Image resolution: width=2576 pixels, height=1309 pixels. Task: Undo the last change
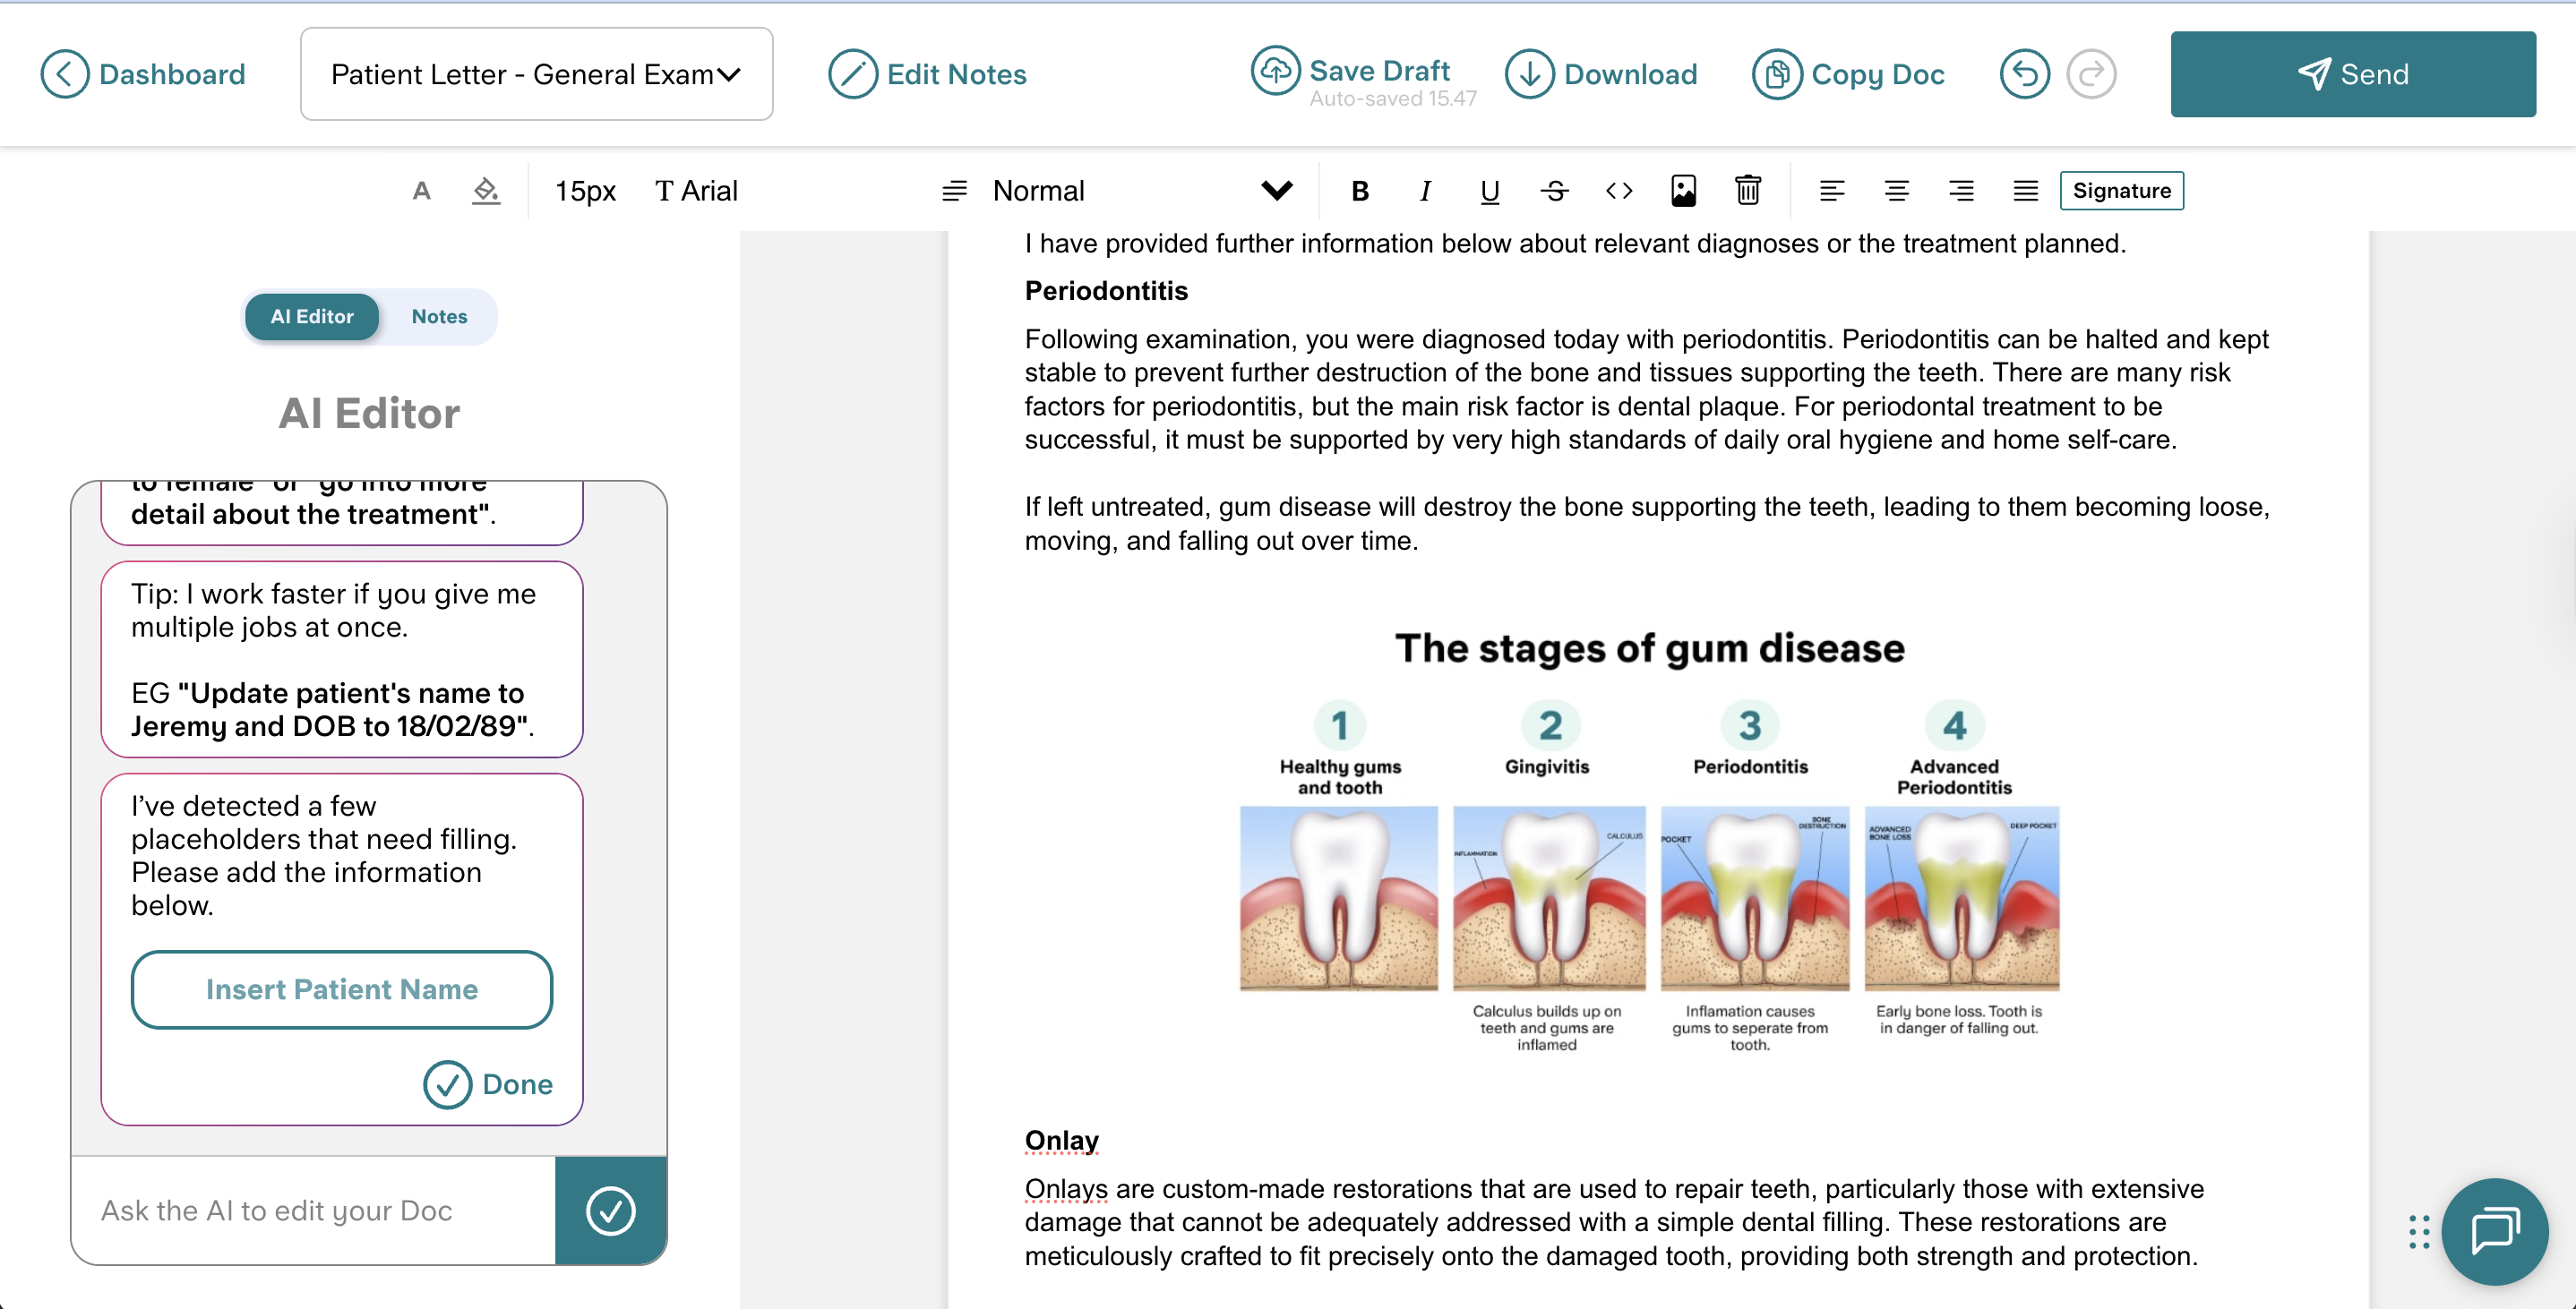[2024, 74]
